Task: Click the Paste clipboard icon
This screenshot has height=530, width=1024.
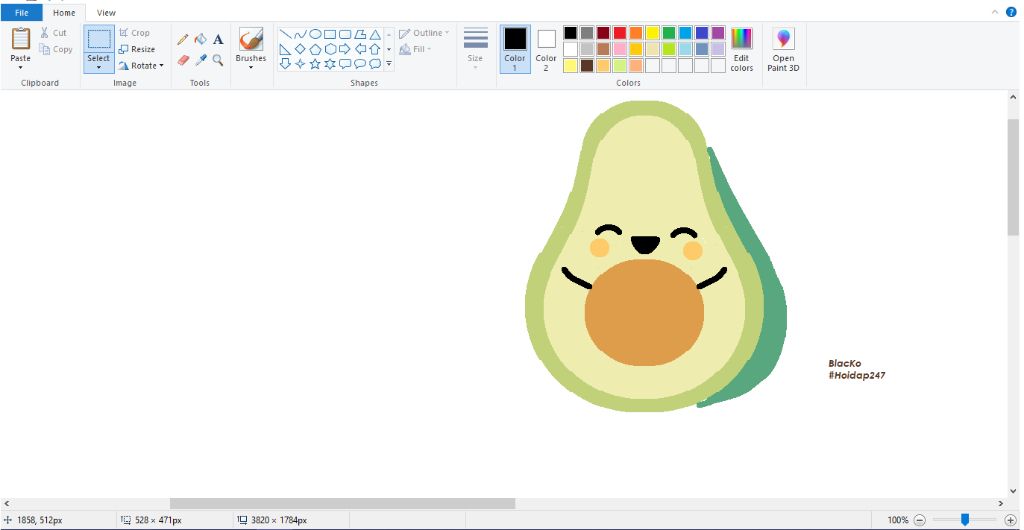Action: (x=21, y=39)
